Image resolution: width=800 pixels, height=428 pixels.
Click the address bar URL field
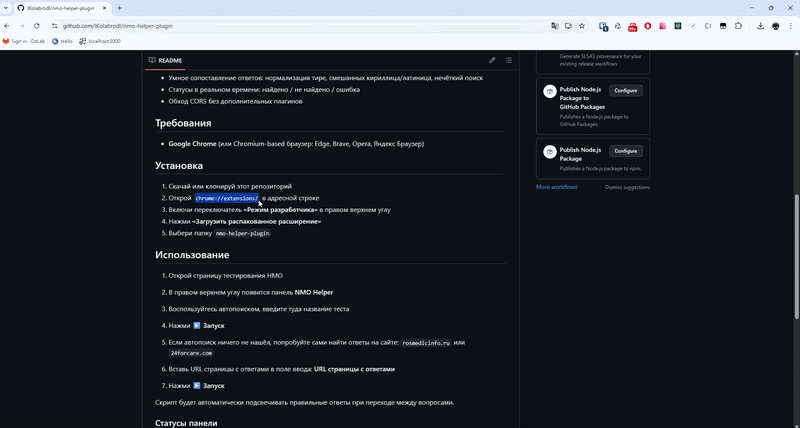pos(304,26)
